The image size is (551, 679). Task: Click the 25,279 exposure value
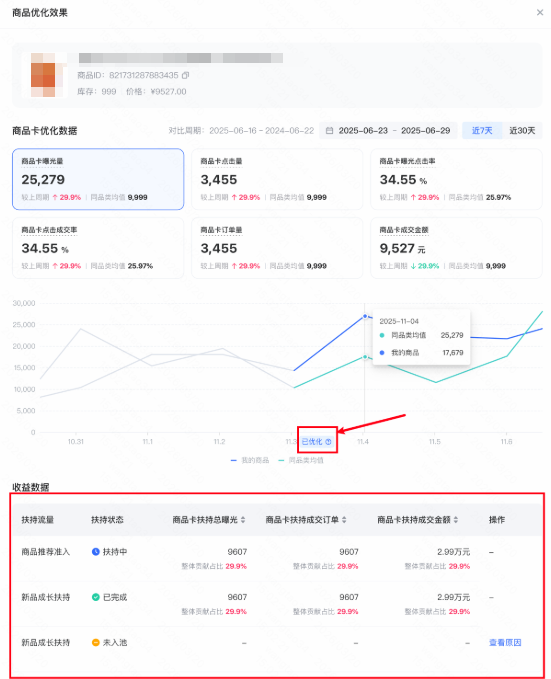coord(43,179)
